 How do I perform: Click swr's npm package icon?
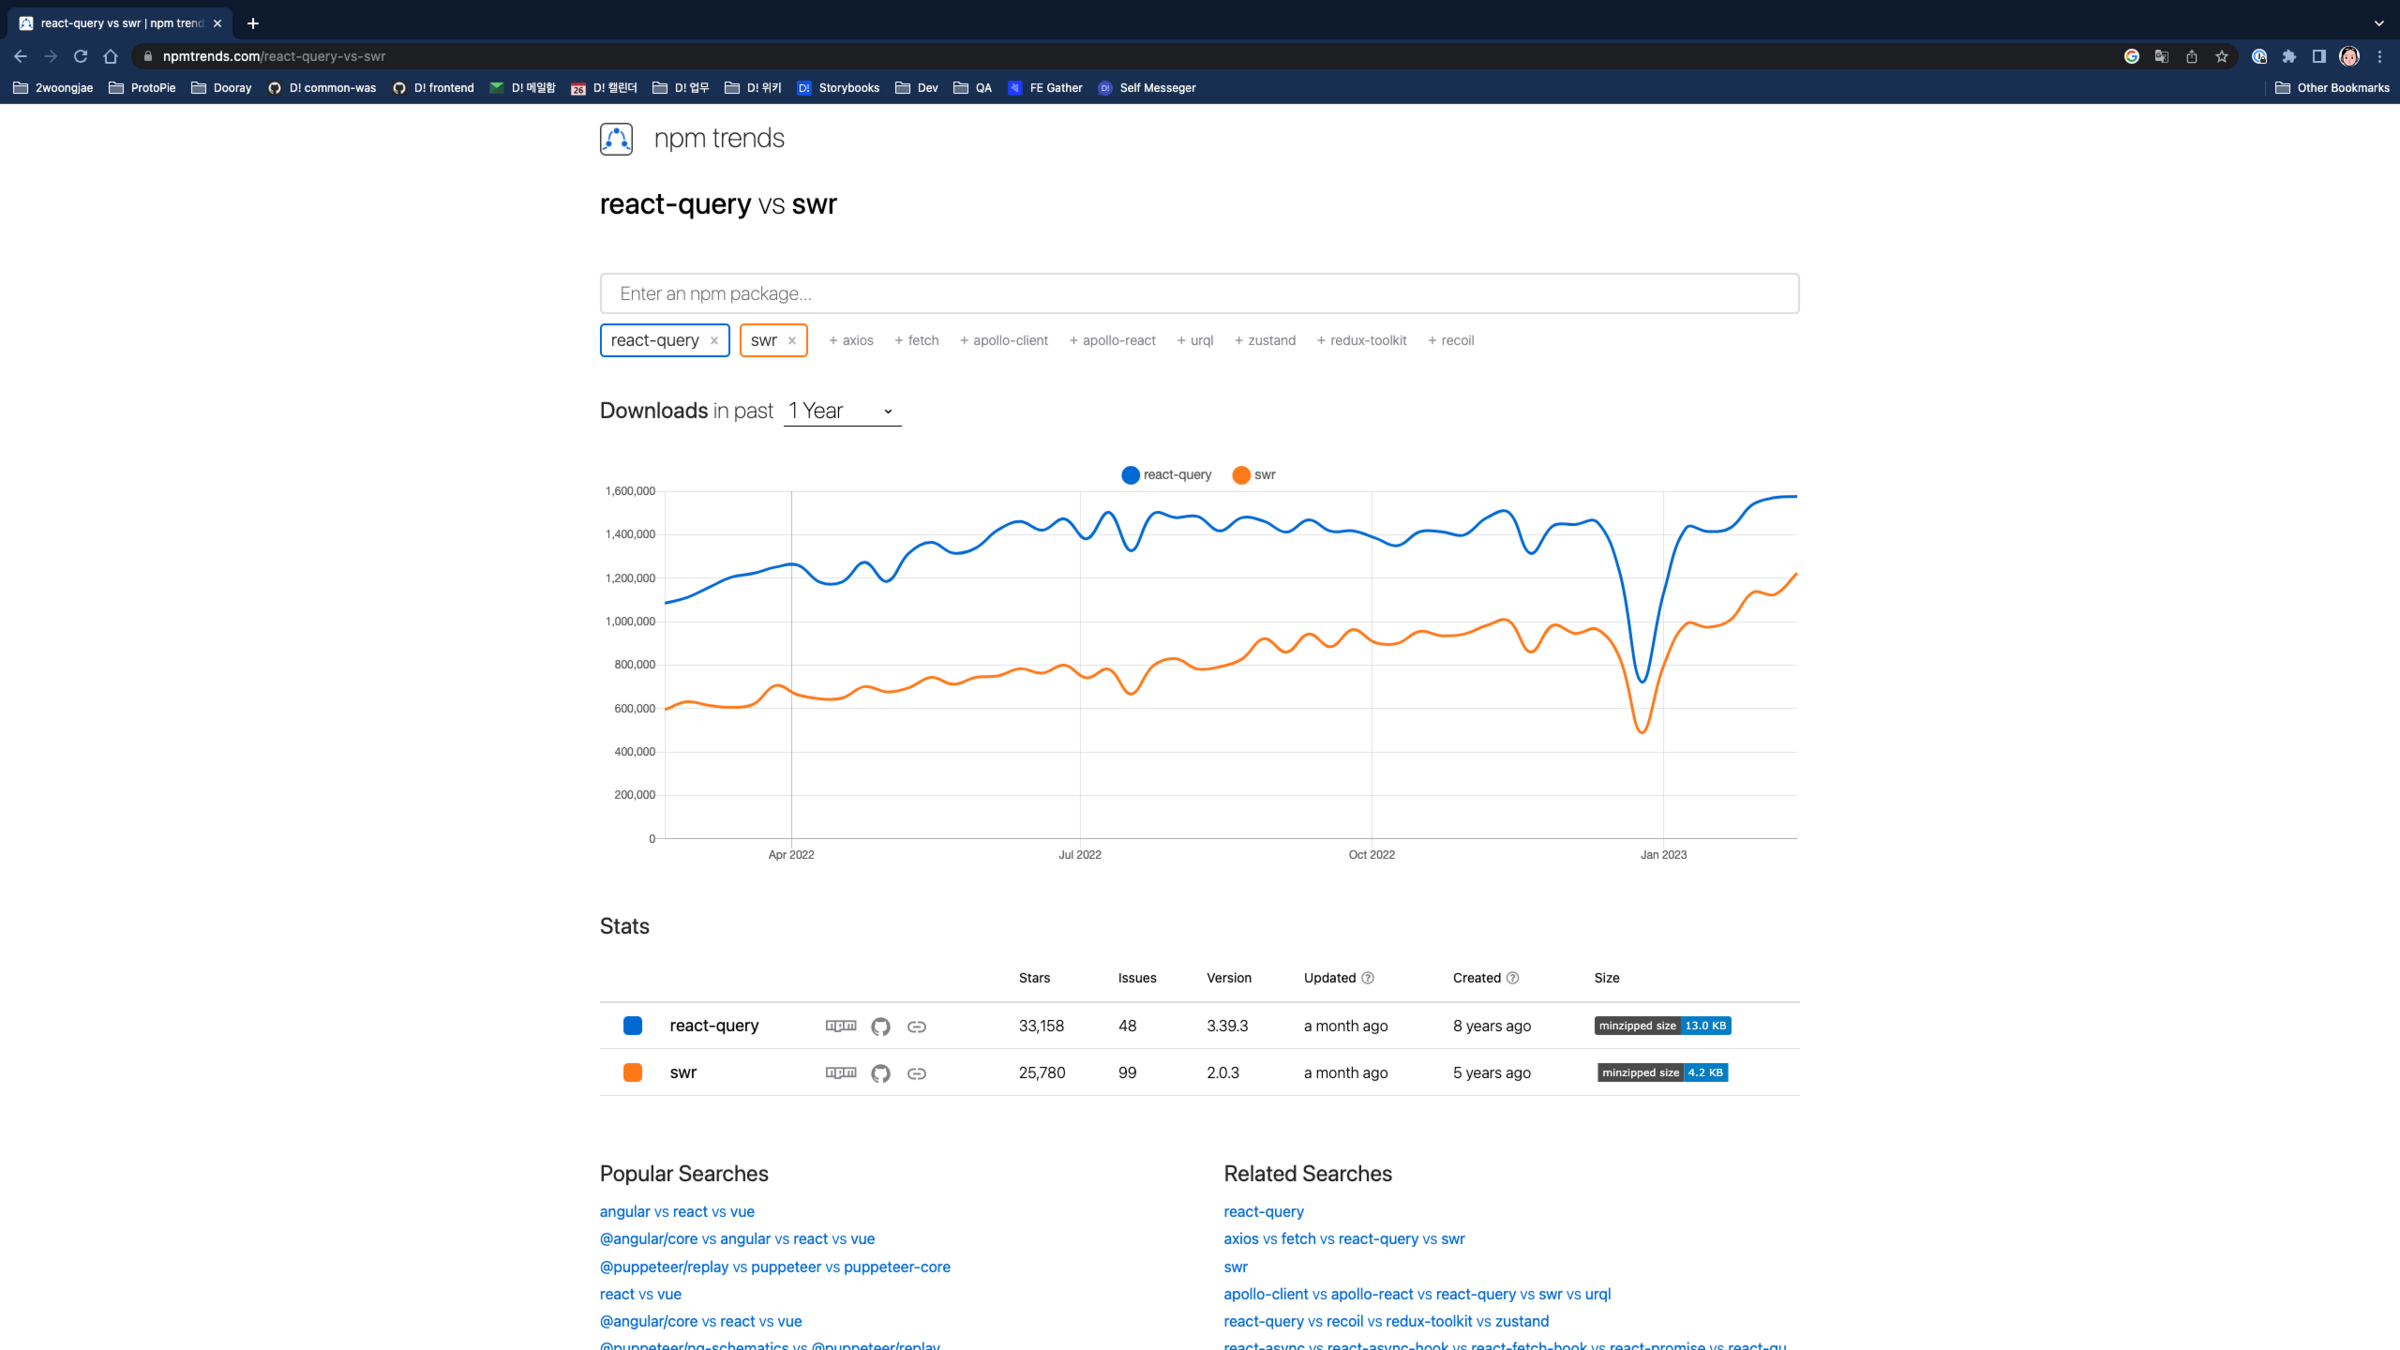(840, 1073)
